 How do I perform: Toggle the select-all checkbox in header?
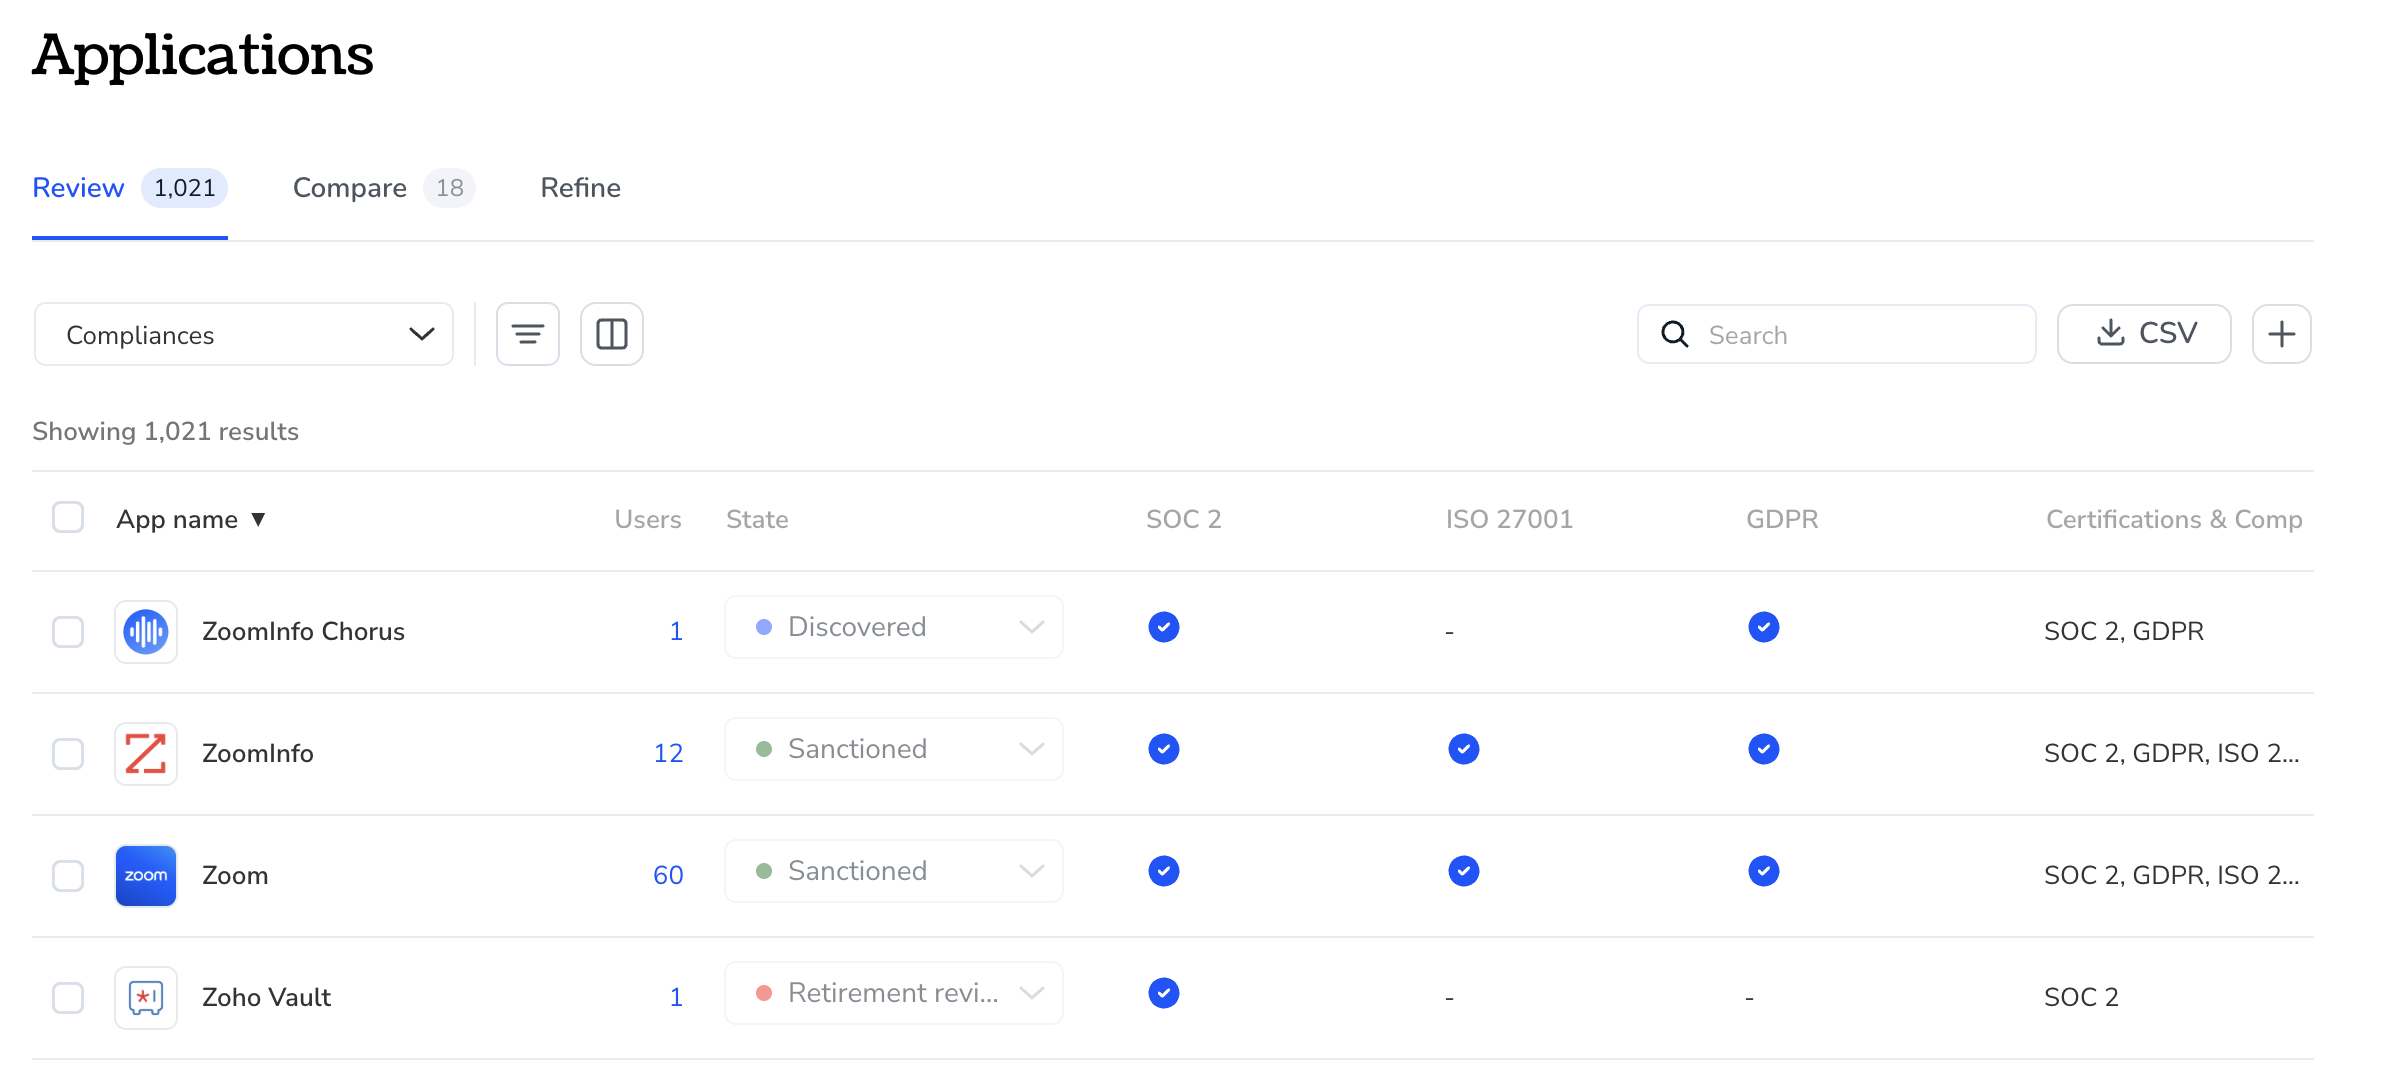(x=68, y=518)
